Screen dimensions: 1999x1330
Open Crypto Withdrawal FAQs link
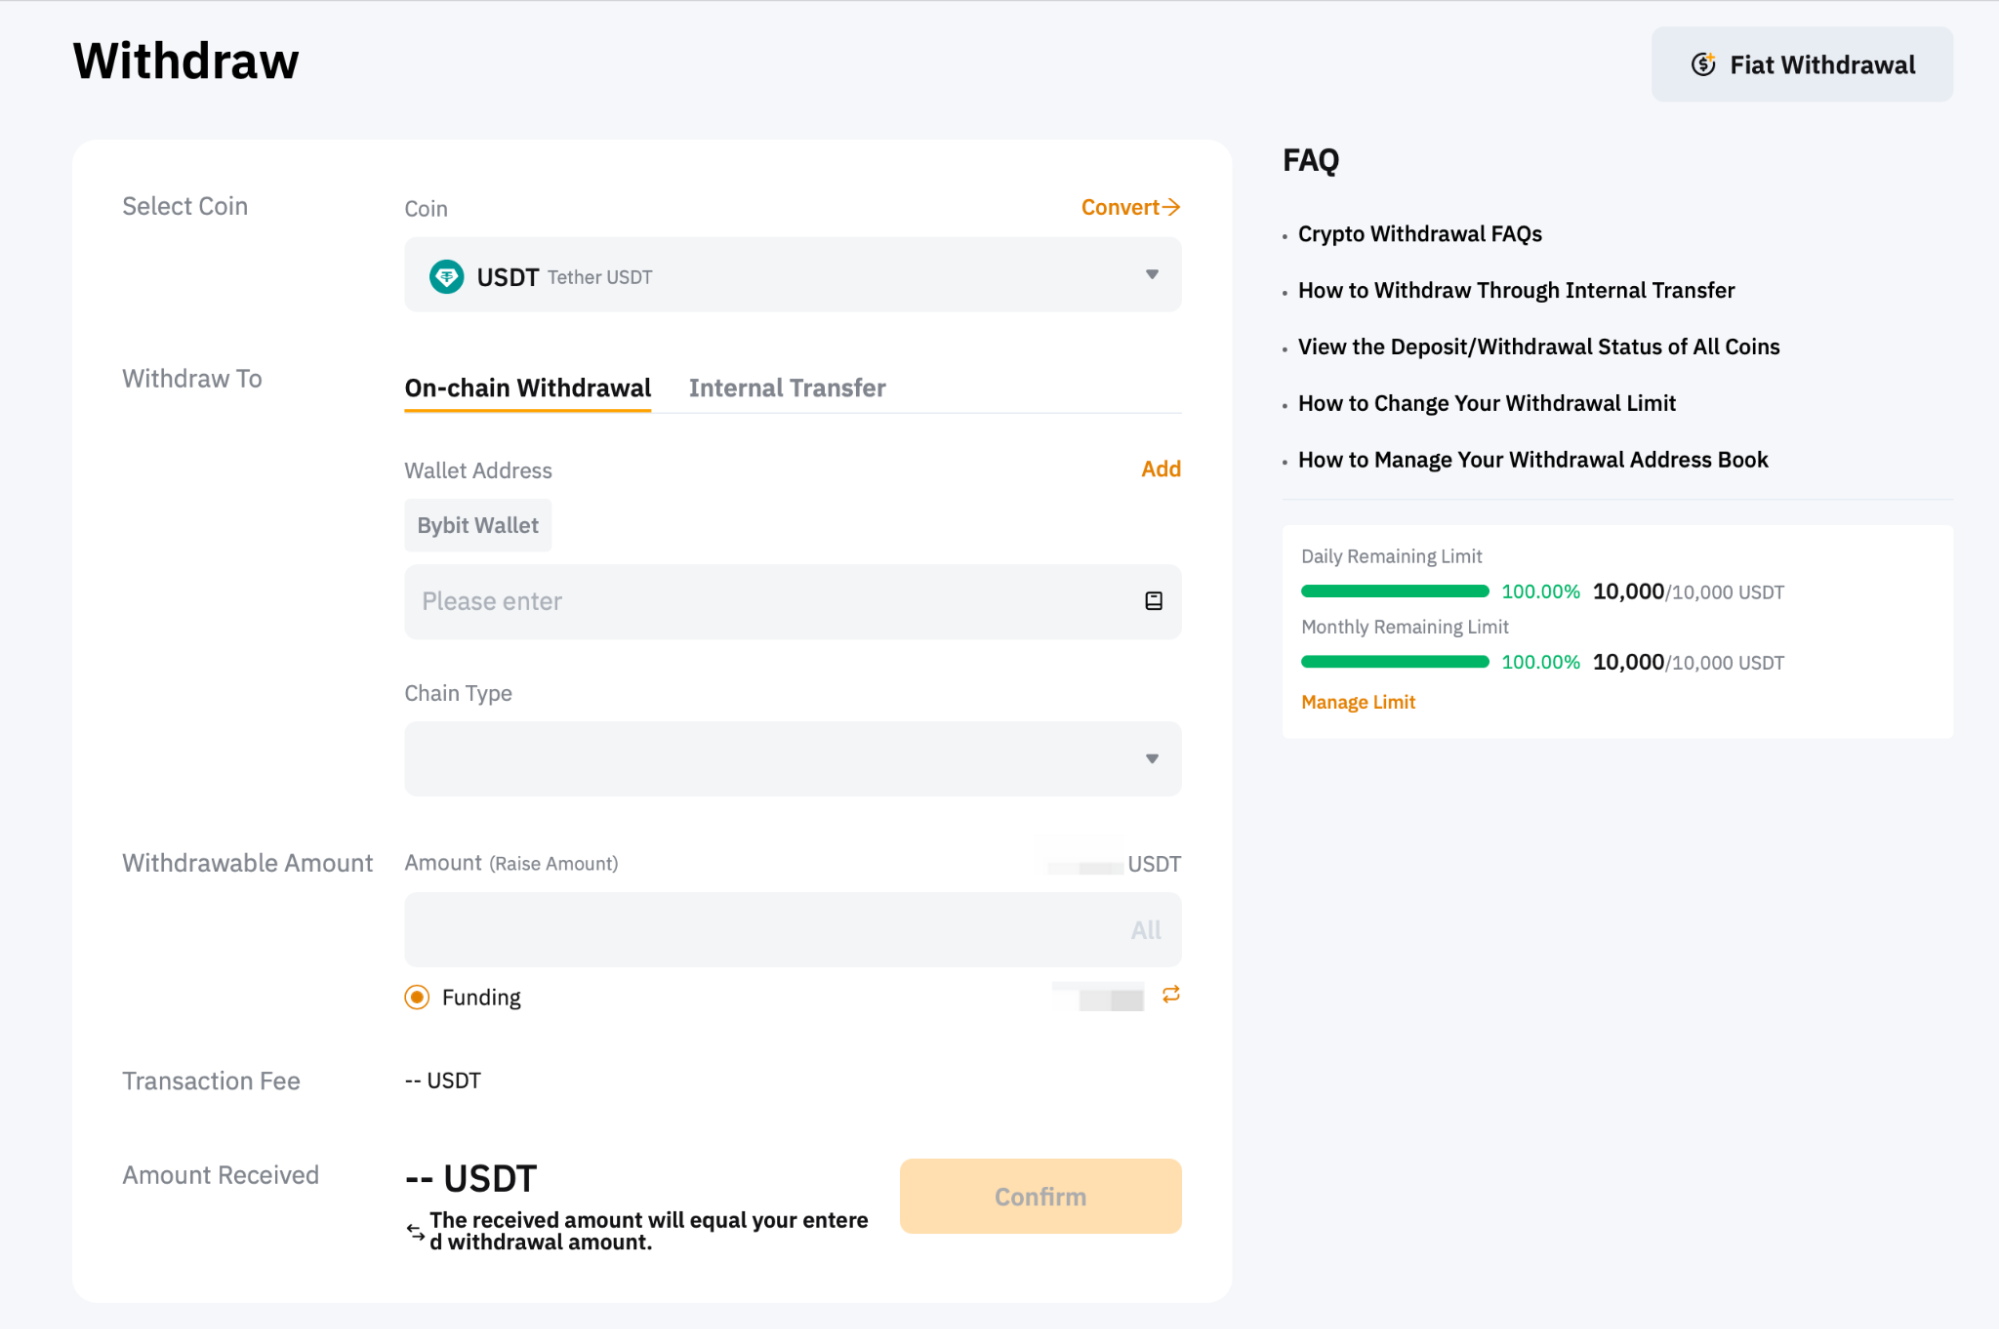pos(1419,234)
